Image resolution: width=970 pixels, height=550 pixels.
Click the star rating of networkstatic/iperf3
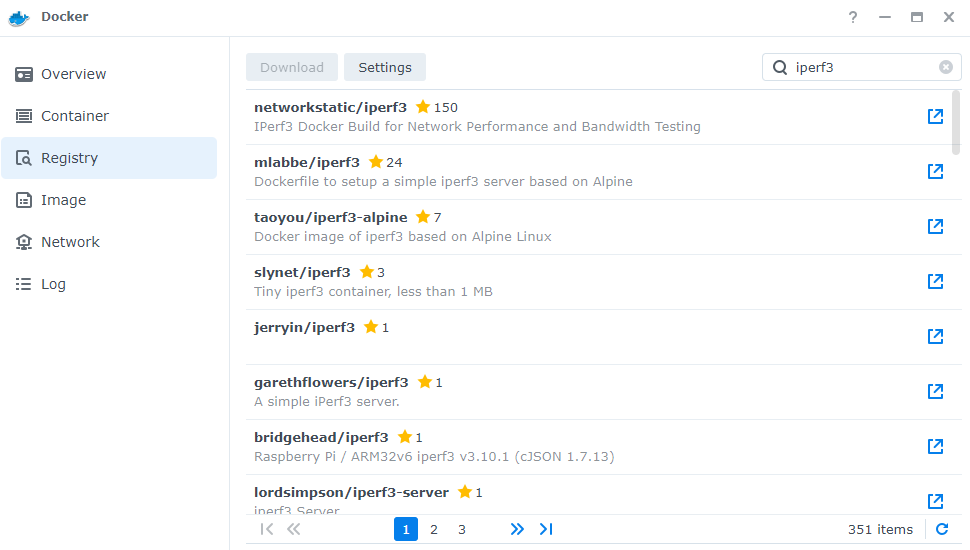[437, 108]
